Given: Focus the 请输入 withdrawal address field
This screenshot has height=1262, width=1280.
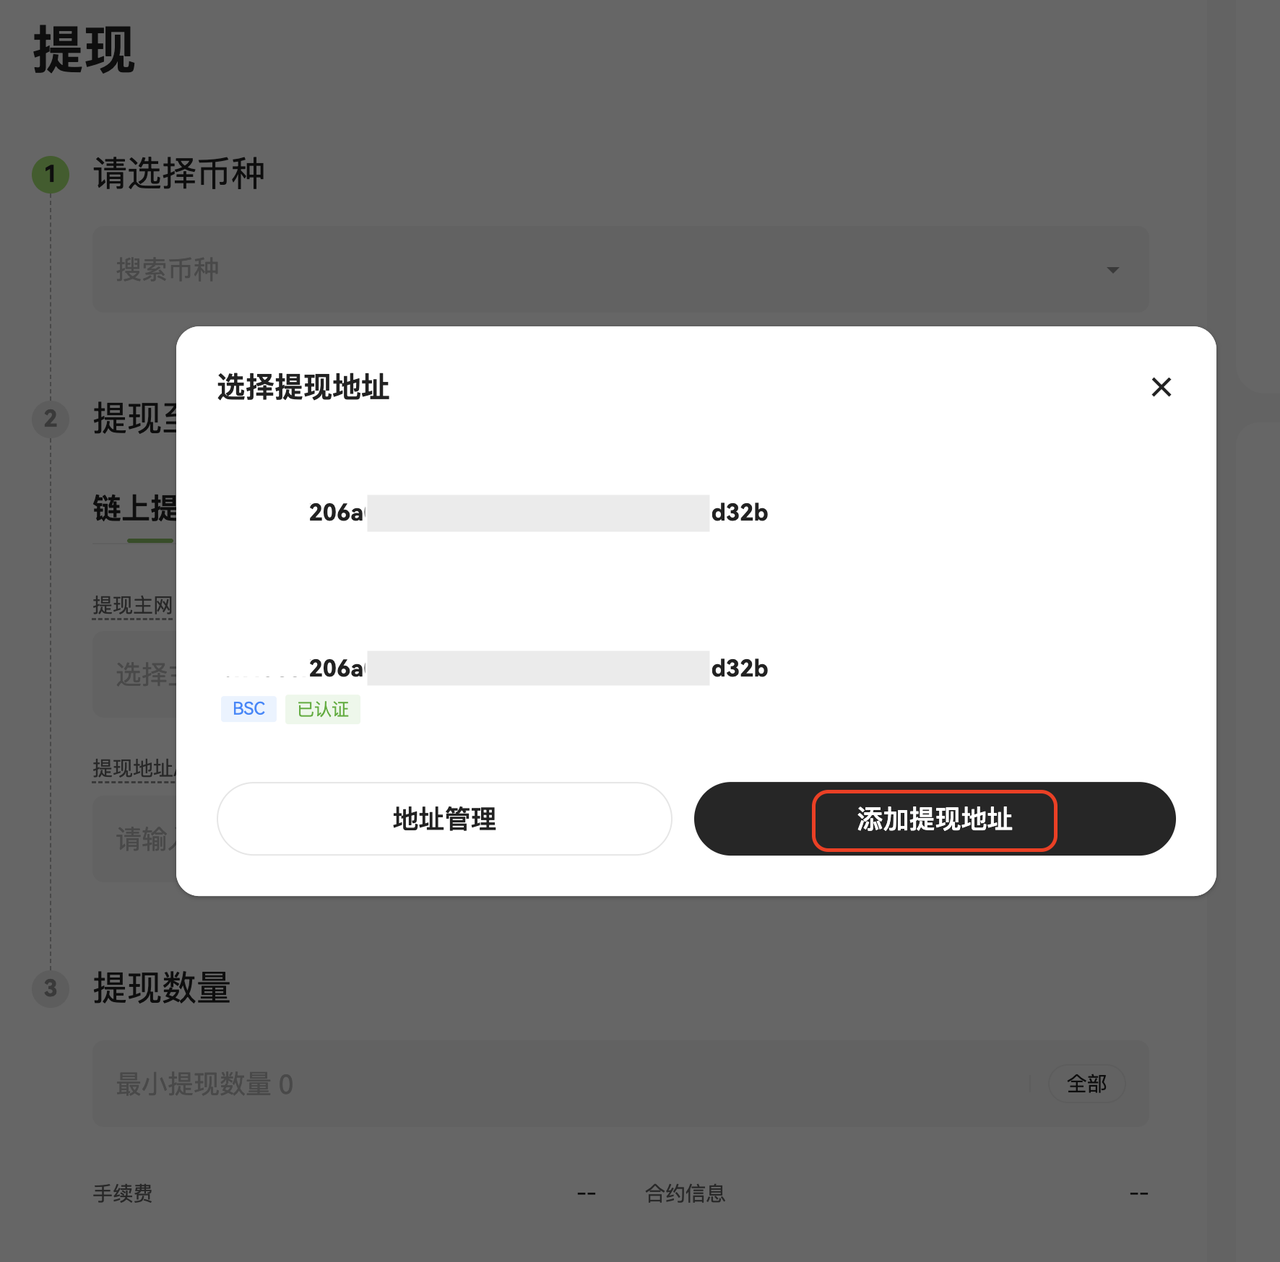Looking at the screenshot, I should tap(140, 839).
